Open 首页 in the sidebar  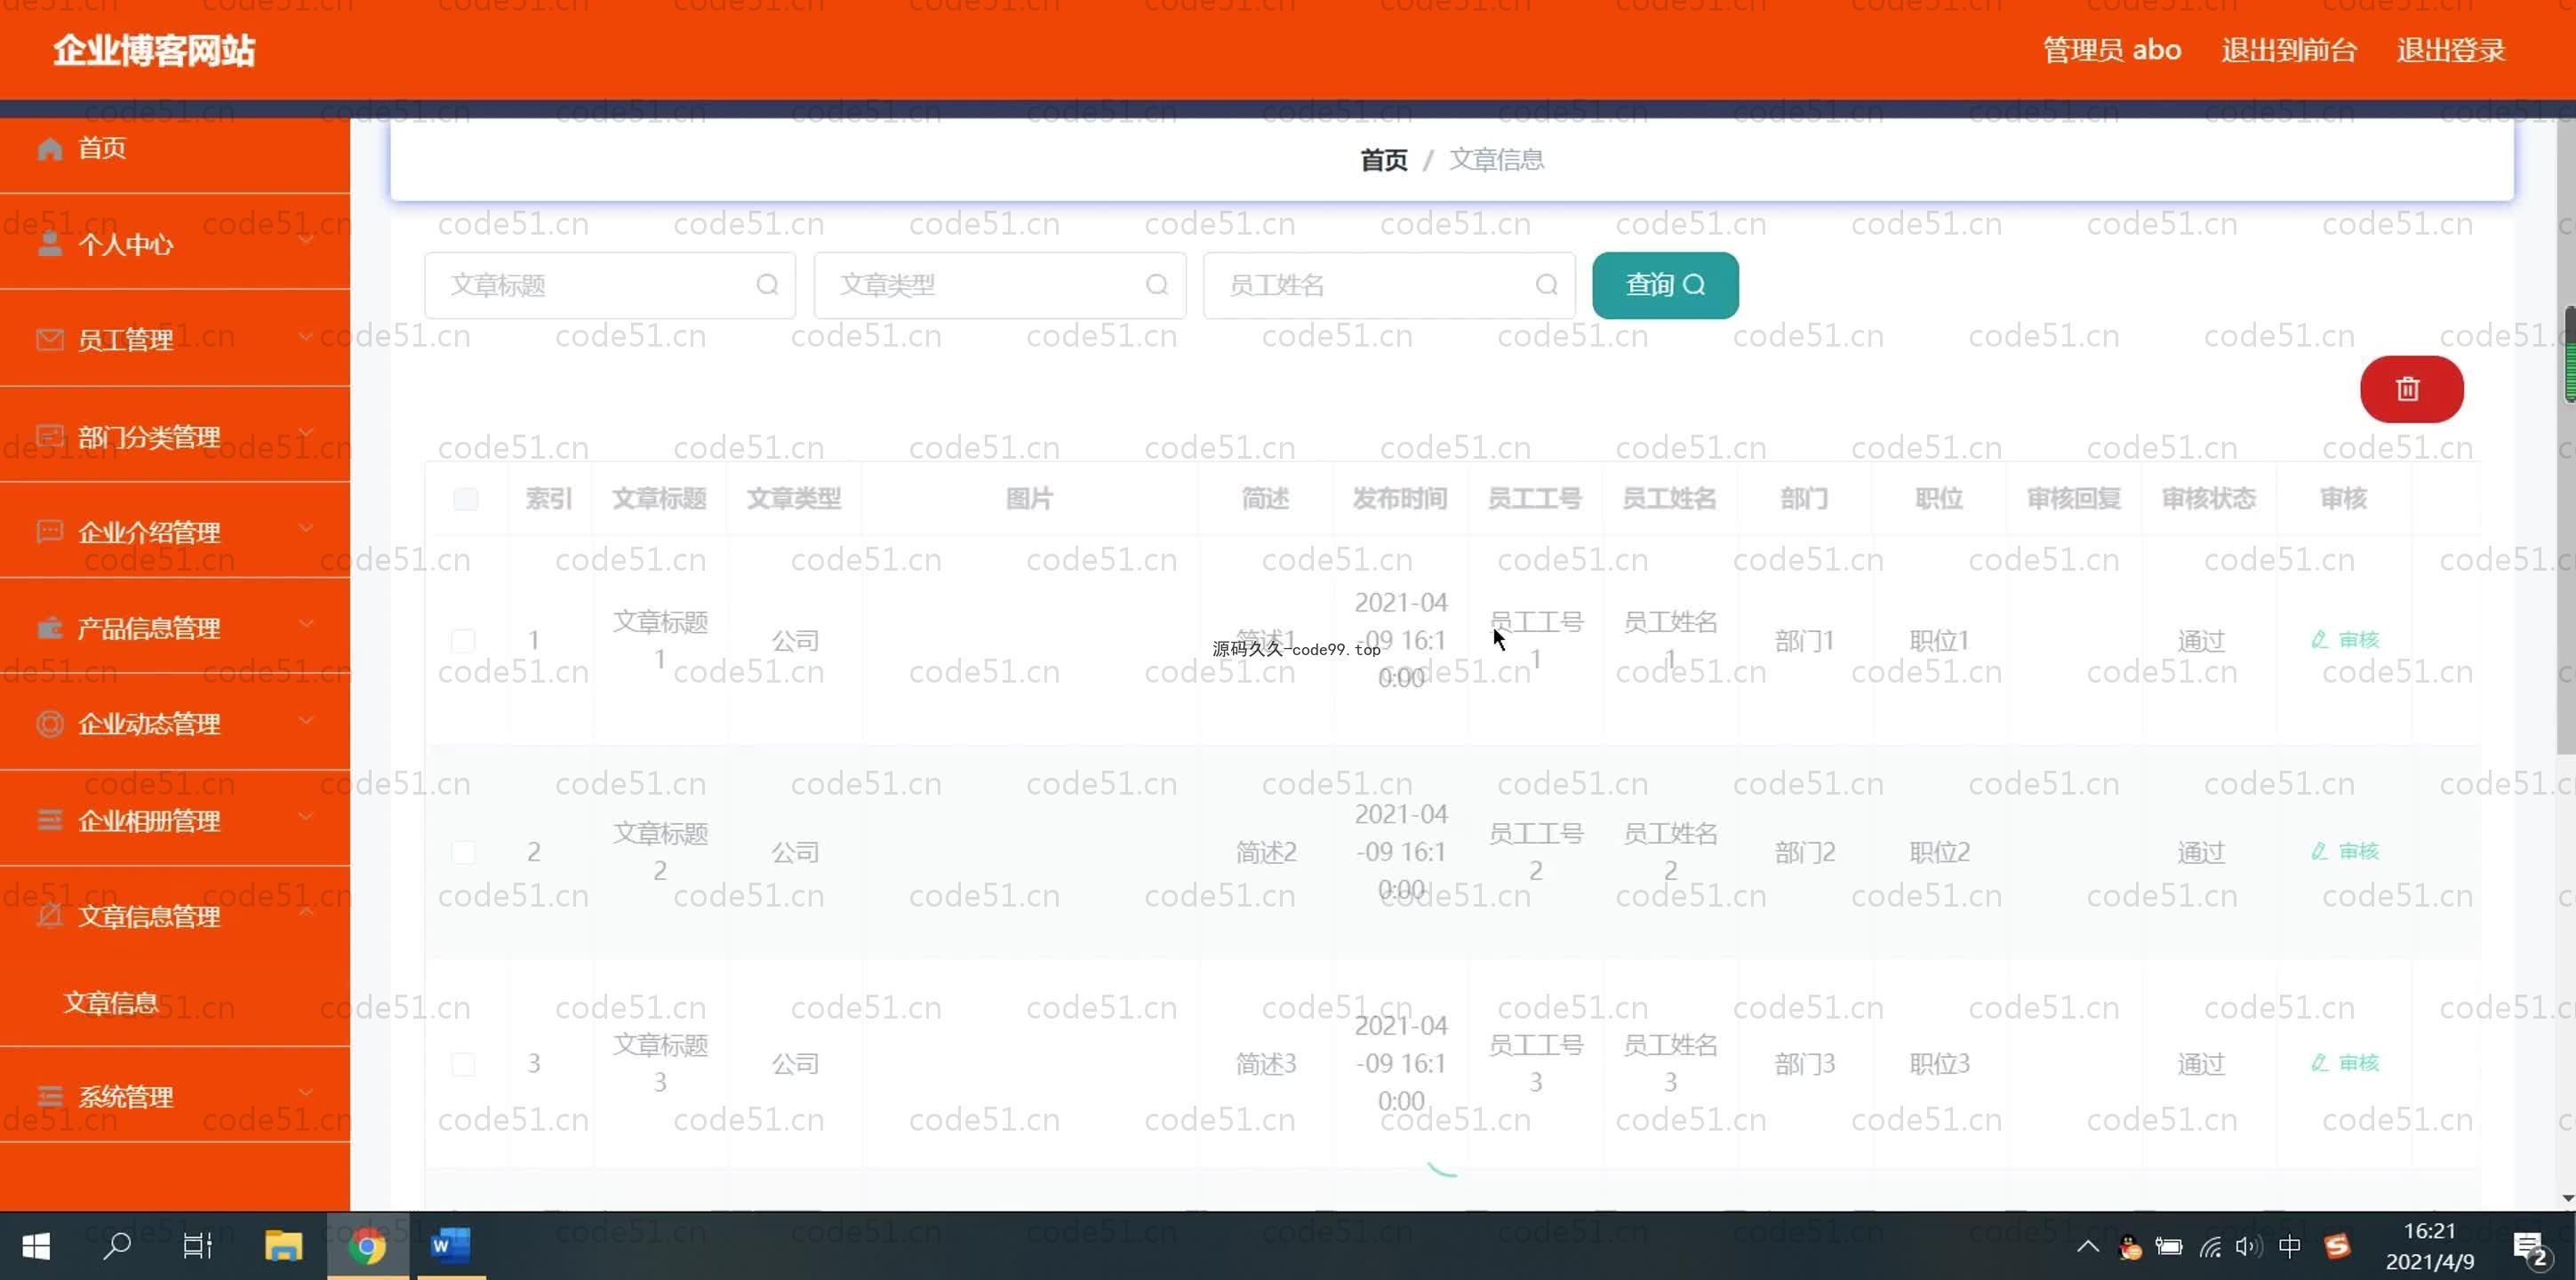[175, 149]
